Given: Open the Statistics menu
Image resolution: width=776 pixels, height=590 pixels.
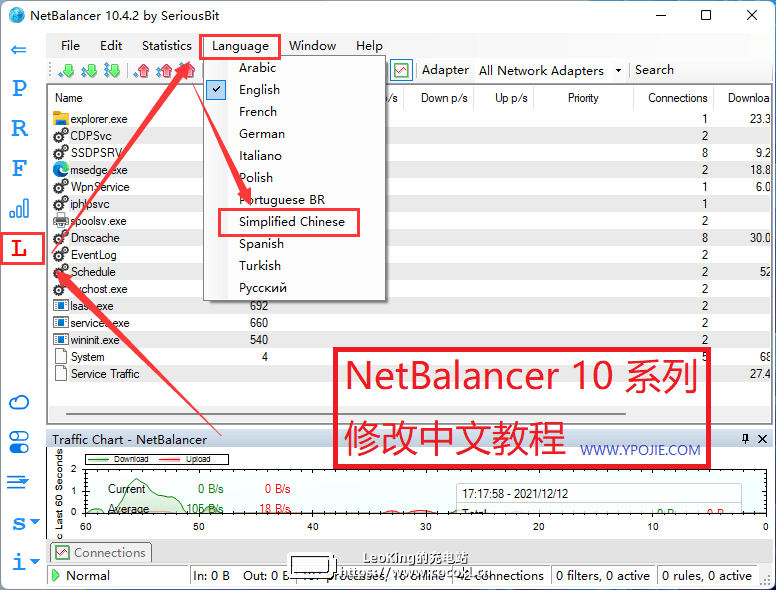Looking at the screenshot, I should pyautogui.click(x=166, y=46).
